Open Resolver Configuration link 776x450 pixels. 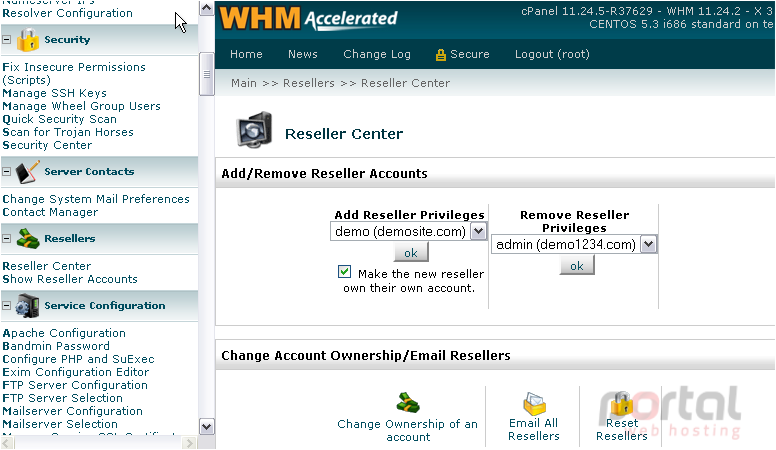pyautogui.click(x=67, y=13)
